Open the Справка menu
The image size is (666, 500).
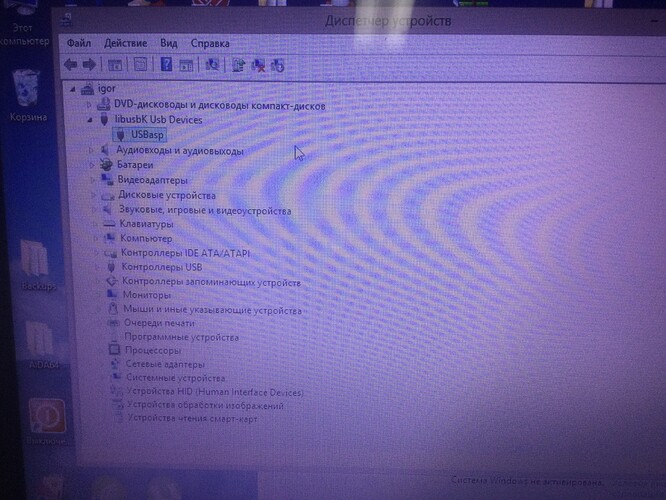[x=210, y=43]
